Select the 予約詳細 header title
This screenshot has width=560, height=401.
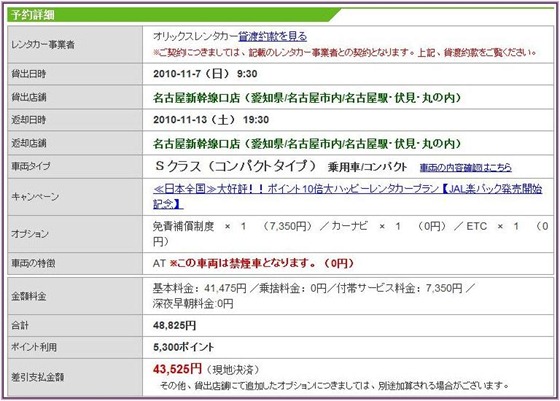tap(32, 15)
